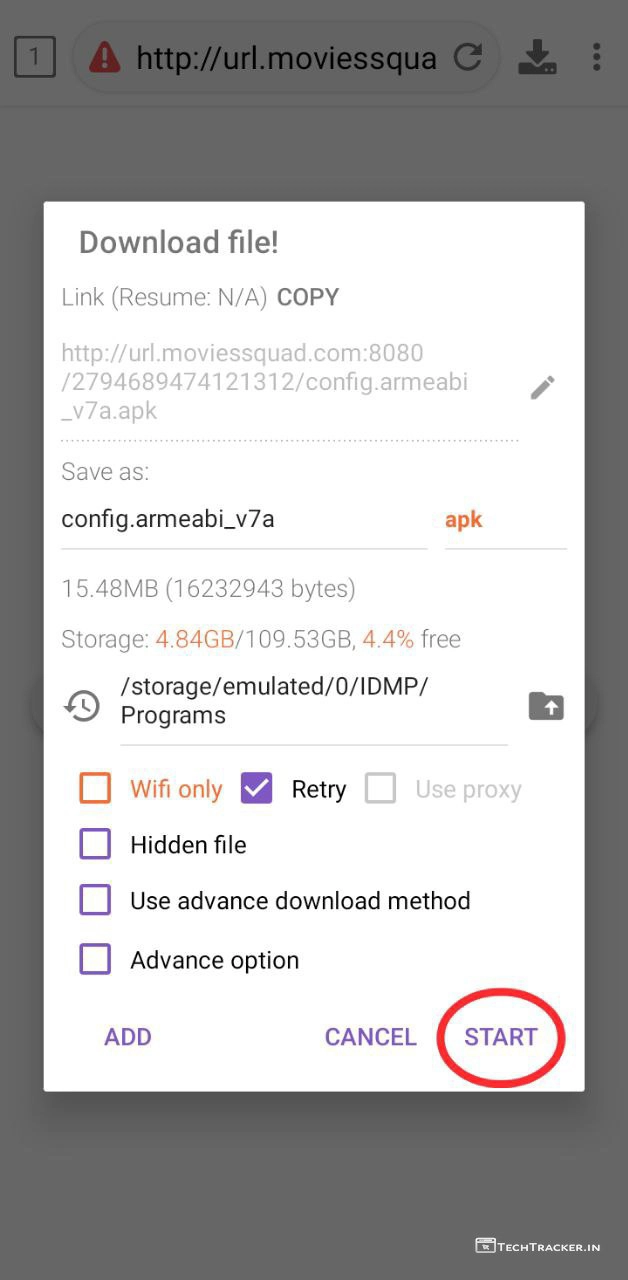Tap ADD to queue the download
Viewport: 628px width, 1280px height.
coord(128,1037)
